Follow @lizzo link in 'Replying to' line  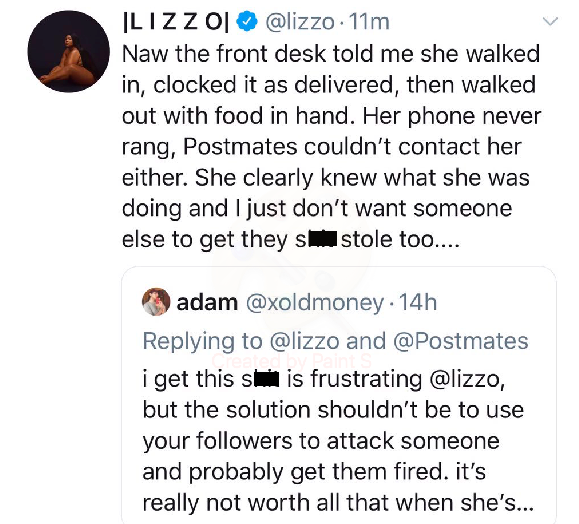[x=305, y=341]
